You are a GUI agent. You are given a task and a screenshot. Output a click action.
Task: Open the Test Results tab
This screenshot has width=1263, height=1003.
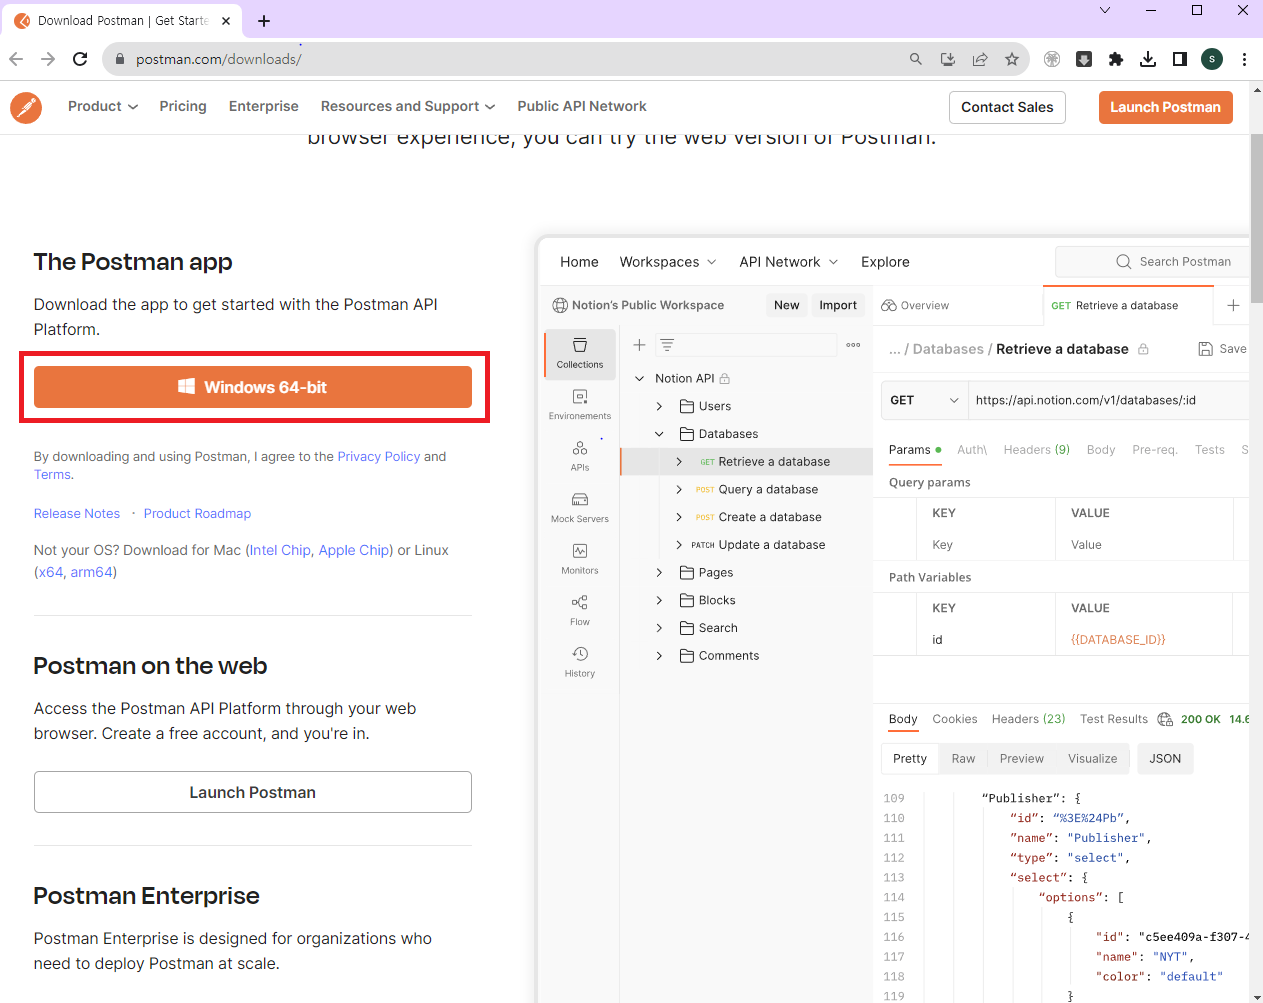click(x=1114, y=719)
